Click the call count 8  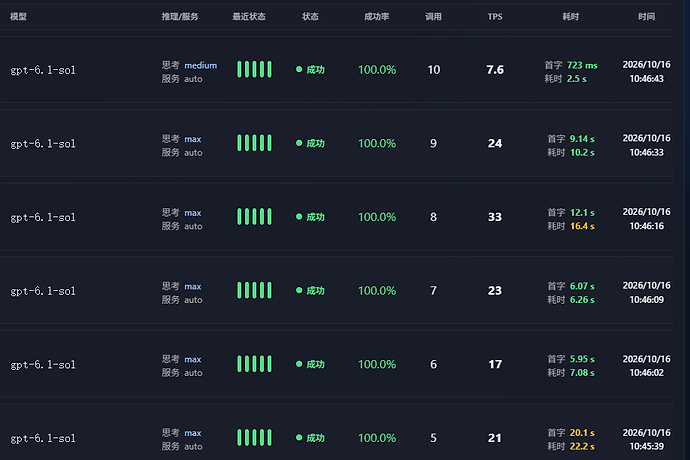coord(433,217)
